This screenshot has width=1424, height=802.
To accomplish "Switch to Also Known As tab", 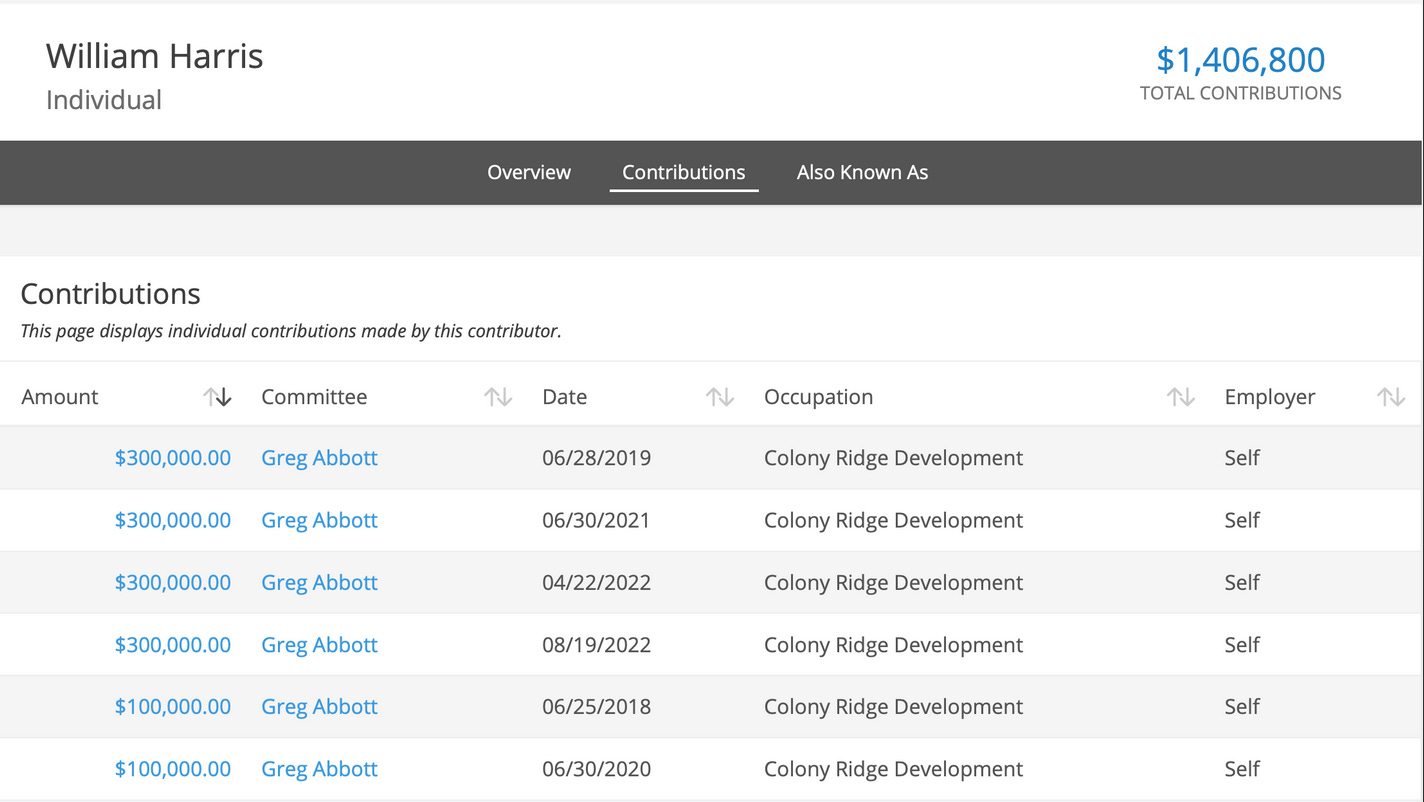I will (x=862, y=172).
